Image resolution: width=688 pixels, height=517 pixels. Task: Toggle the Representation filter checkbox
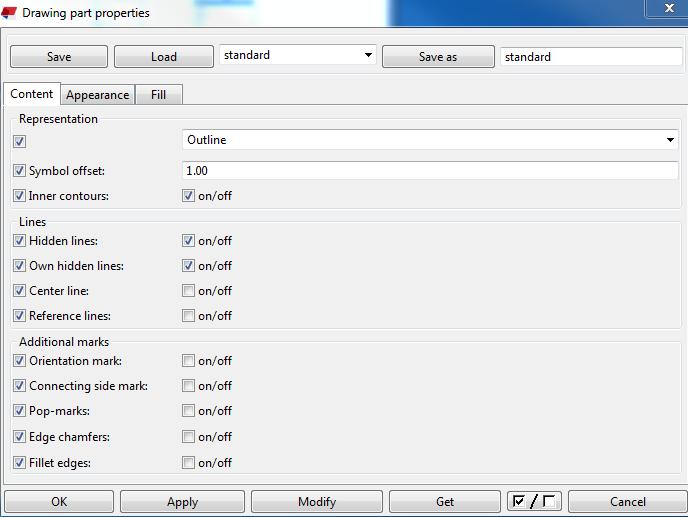coord(19,141)
